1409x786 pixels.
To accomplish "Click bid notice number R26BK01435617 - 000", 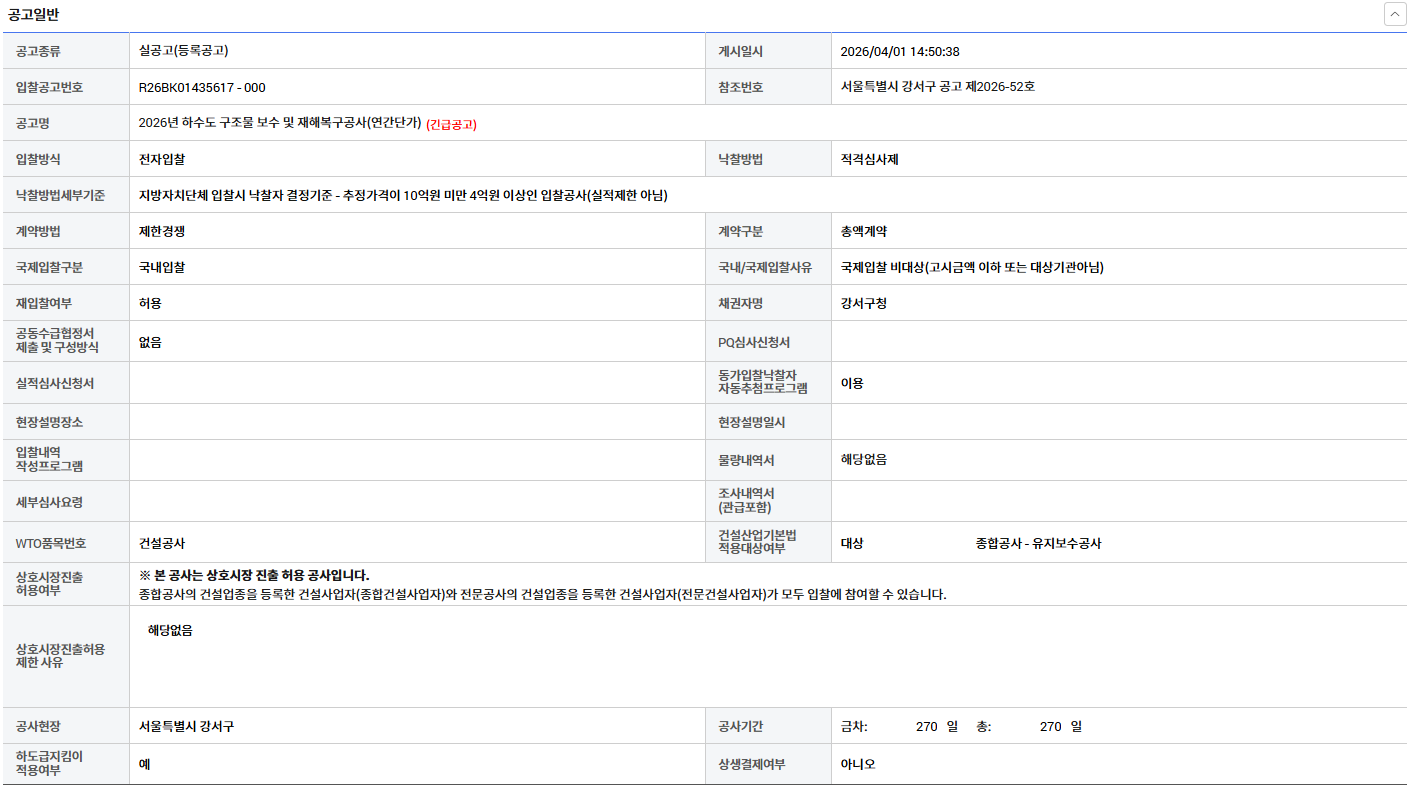I will (202, 87).
